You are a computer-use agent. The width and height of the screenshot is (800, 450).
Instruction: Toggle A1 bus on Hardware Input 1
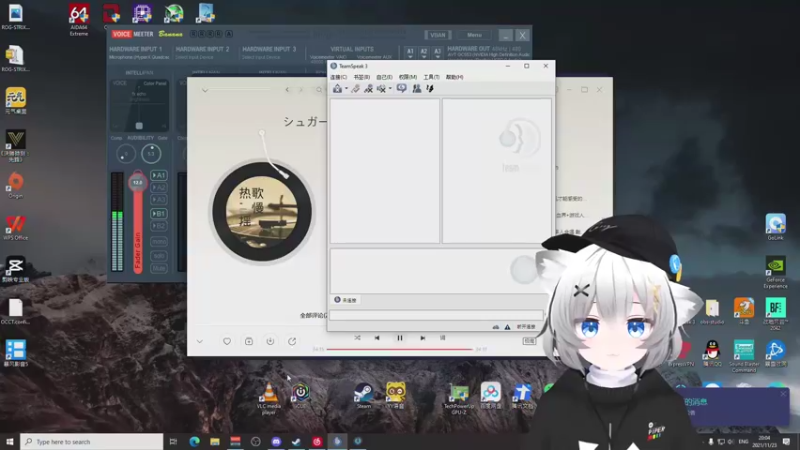[159, 175]
